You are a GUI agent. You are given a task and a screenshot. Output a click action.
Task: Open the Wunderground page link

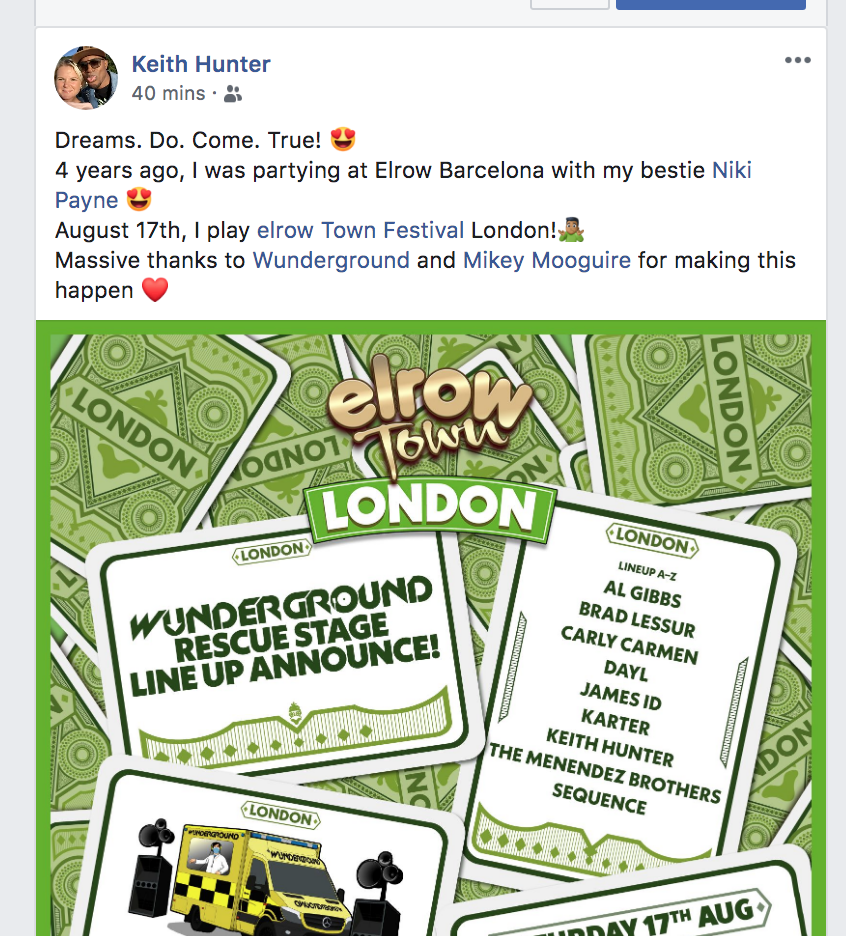[x=331, y=260]
